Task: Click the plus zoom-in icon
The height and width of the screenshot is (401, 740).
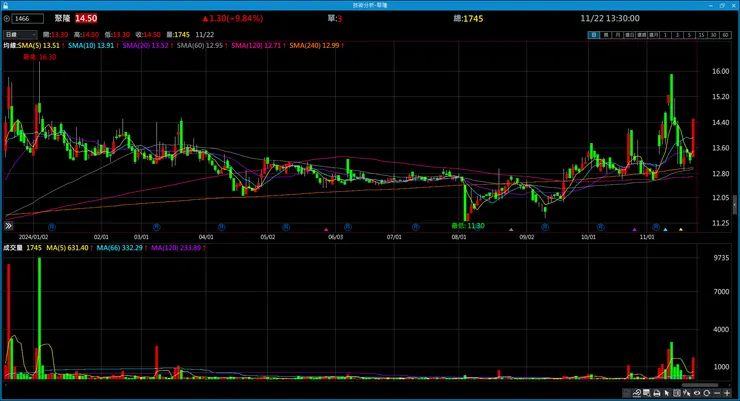Action: point(727,393)
